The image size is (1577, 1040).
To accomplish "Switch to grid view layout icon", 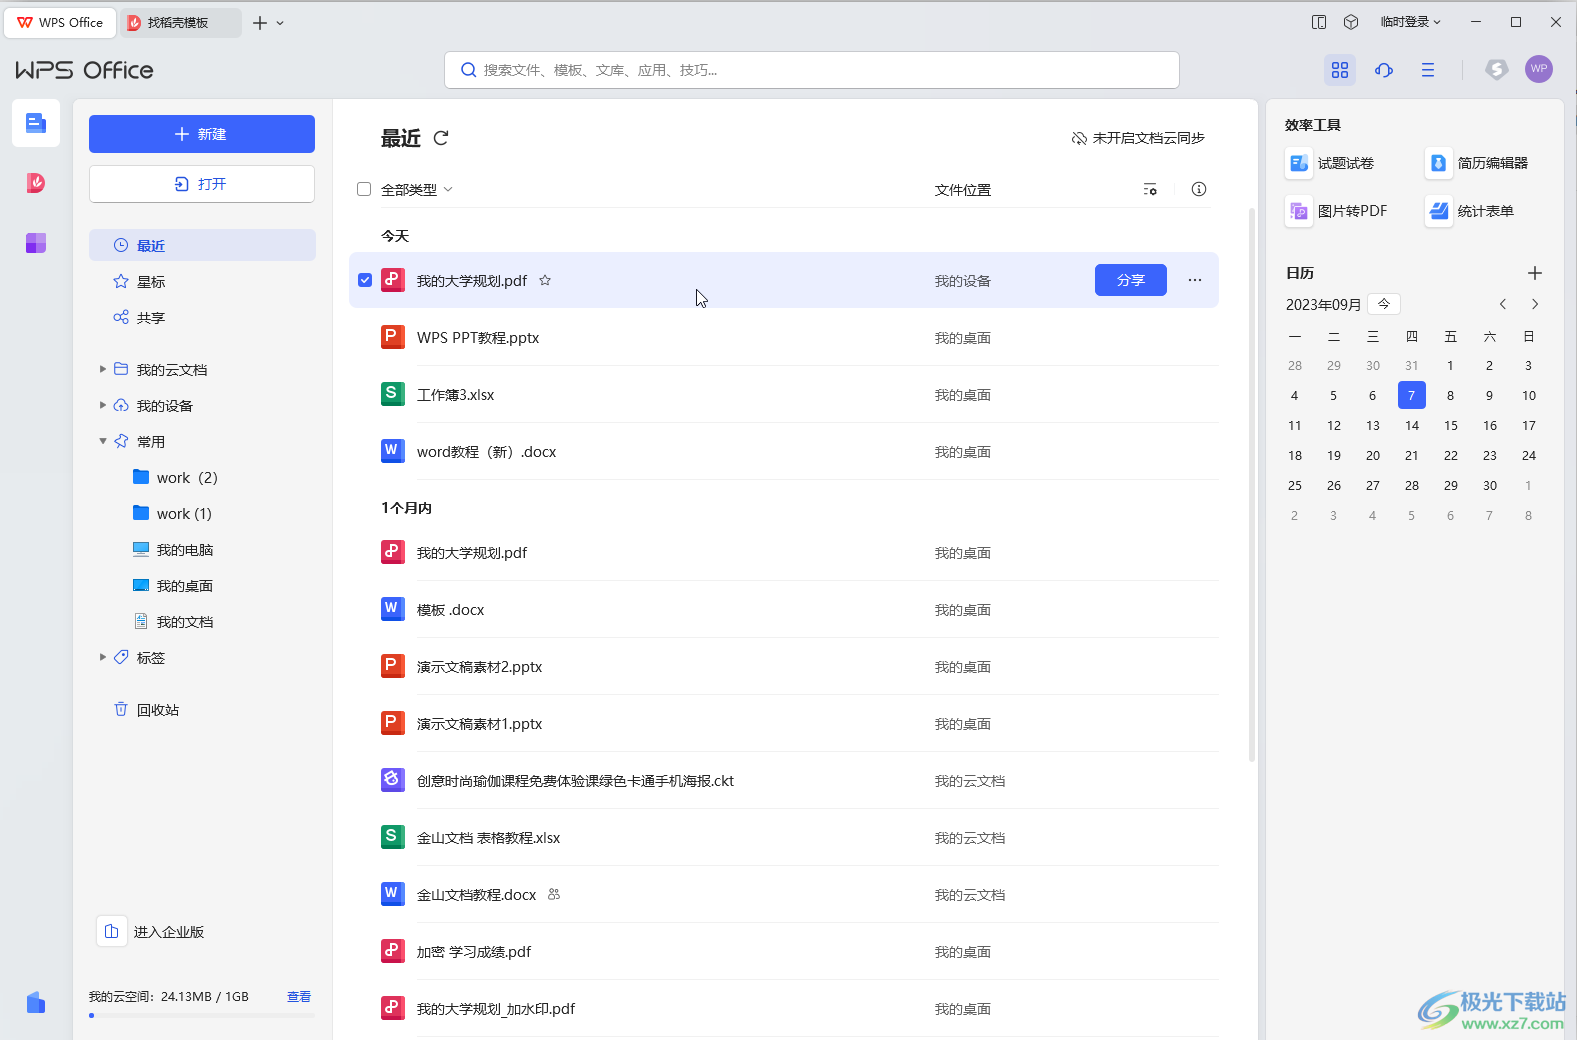I will click(x=1340, y=70).
